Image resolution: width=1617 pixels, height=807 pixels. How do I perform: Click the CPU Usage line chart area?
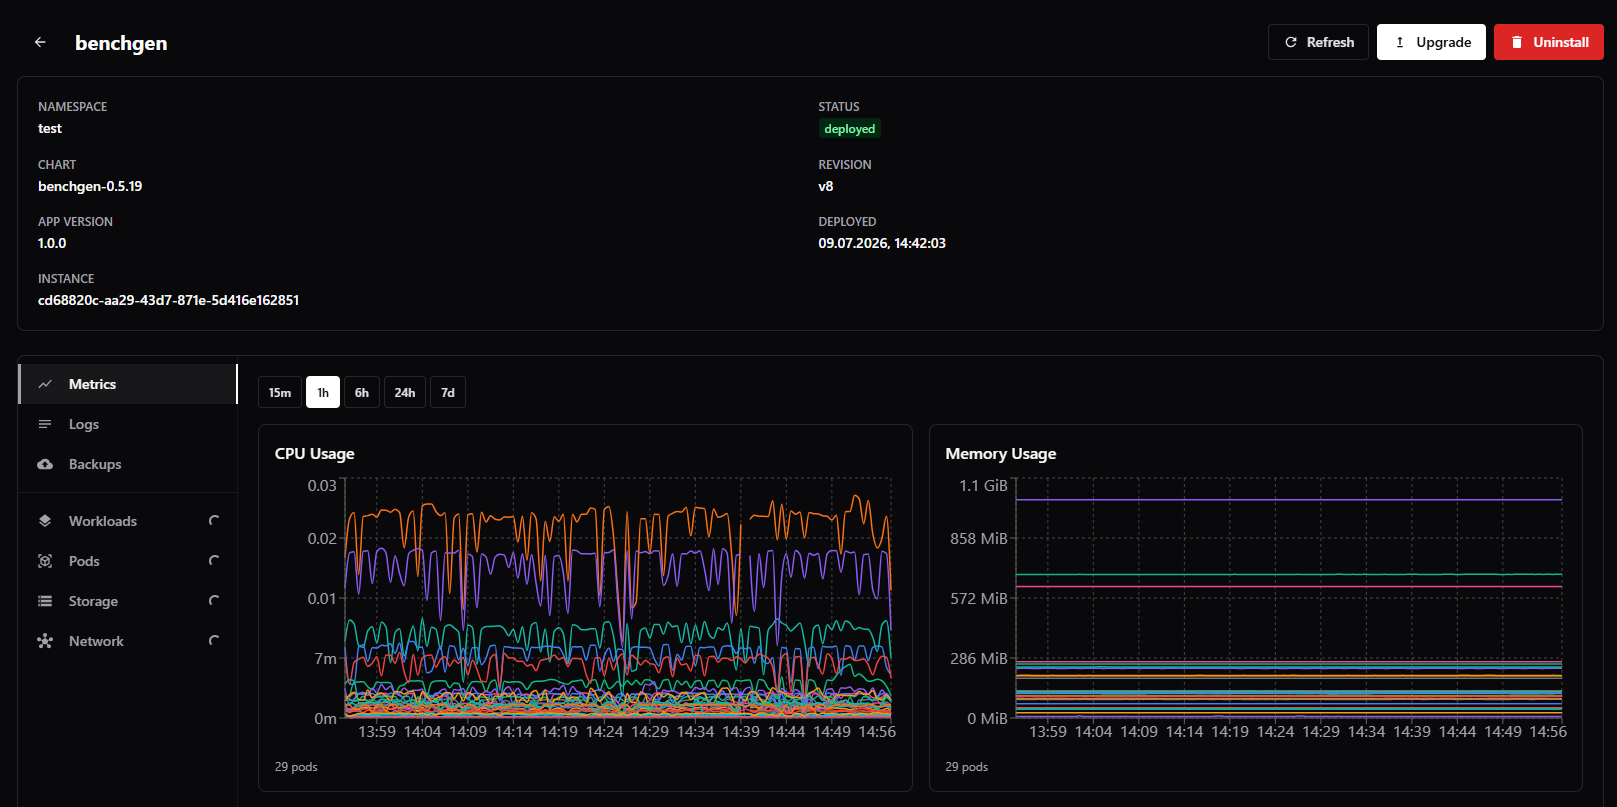[x=618, y=600]
